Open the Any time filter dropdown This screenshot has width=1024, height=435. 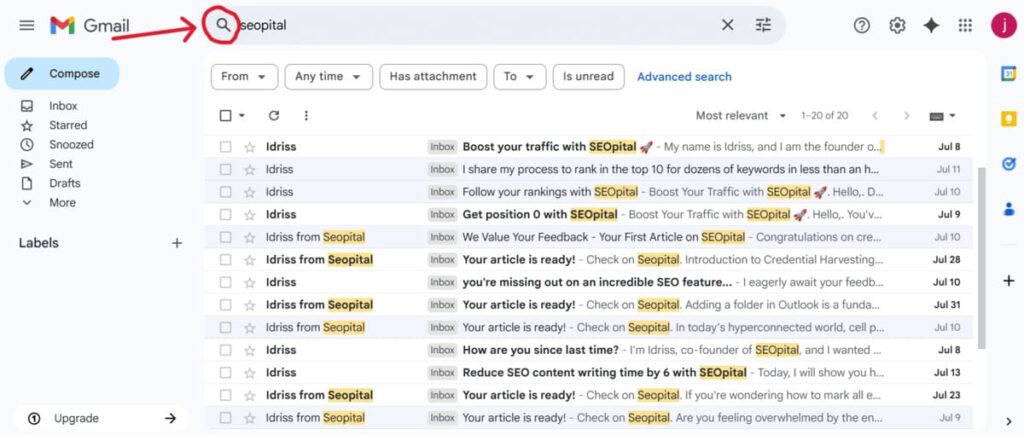(x=328, y=76)
